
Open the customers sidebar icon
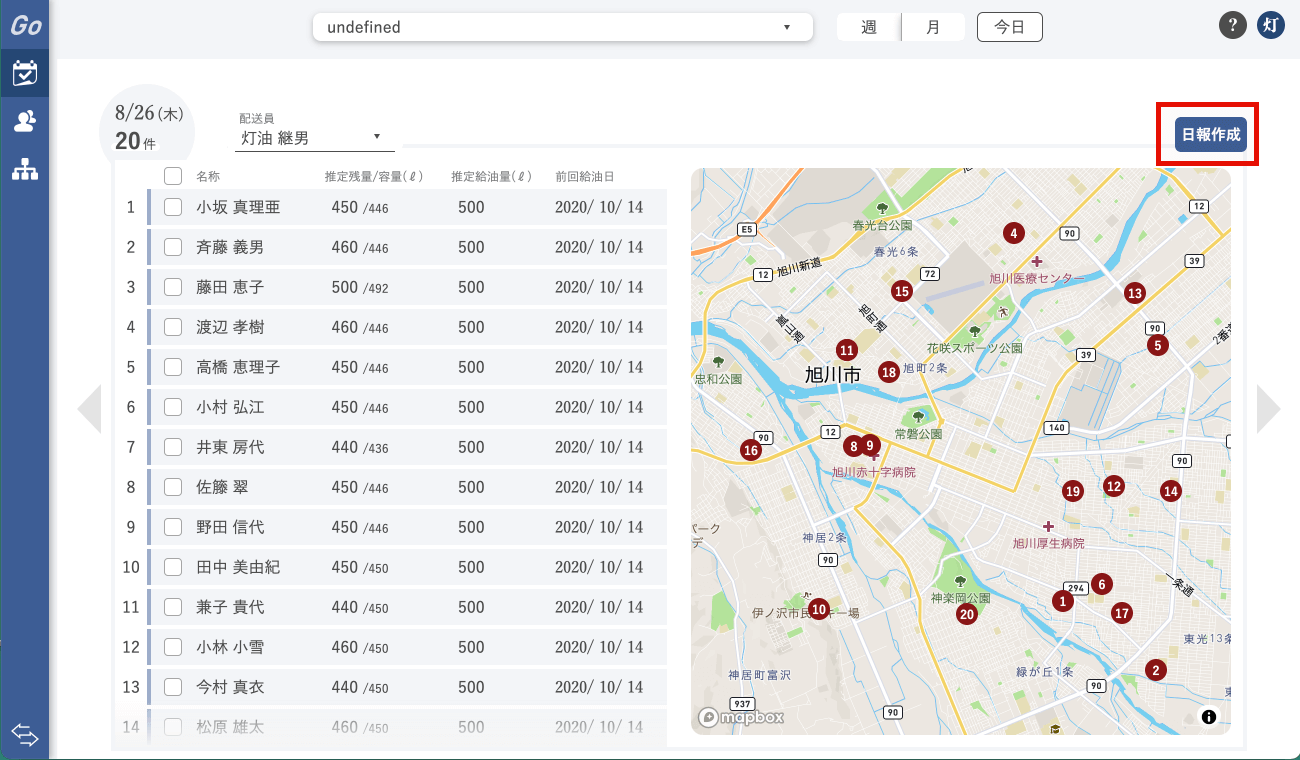(x=25, y=122)
